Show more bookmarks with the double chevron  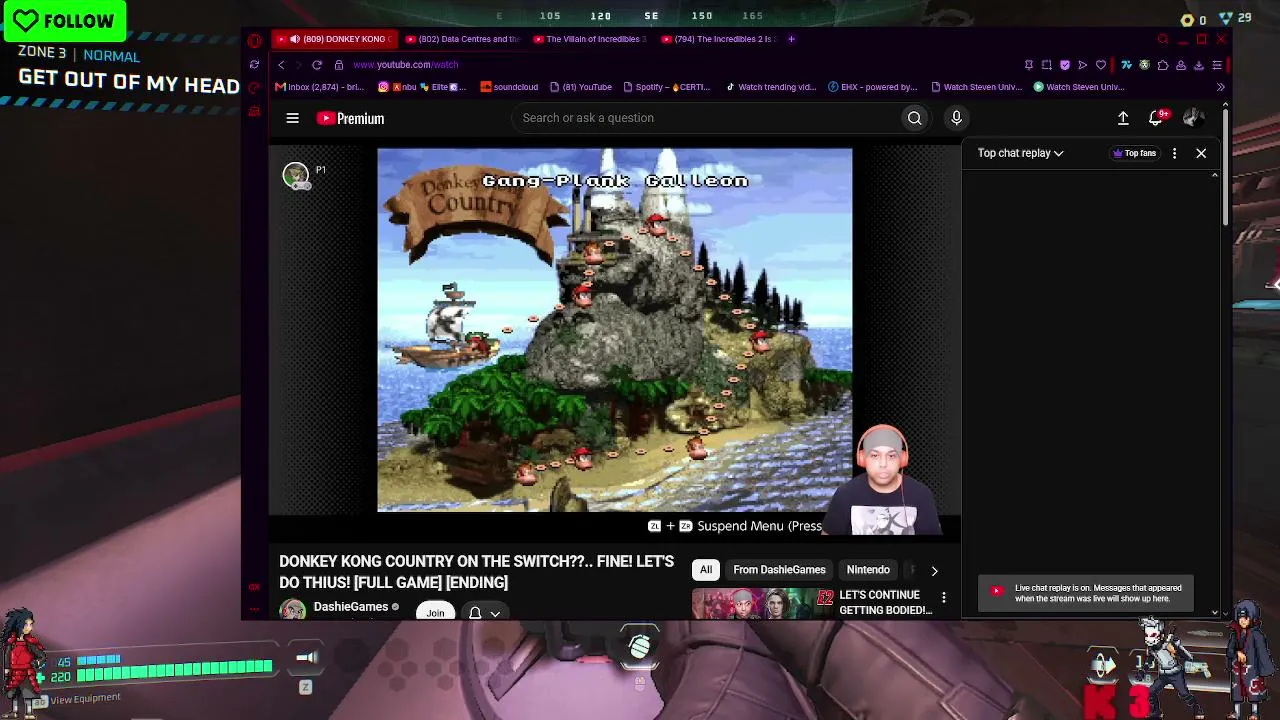pos(1220,87)
